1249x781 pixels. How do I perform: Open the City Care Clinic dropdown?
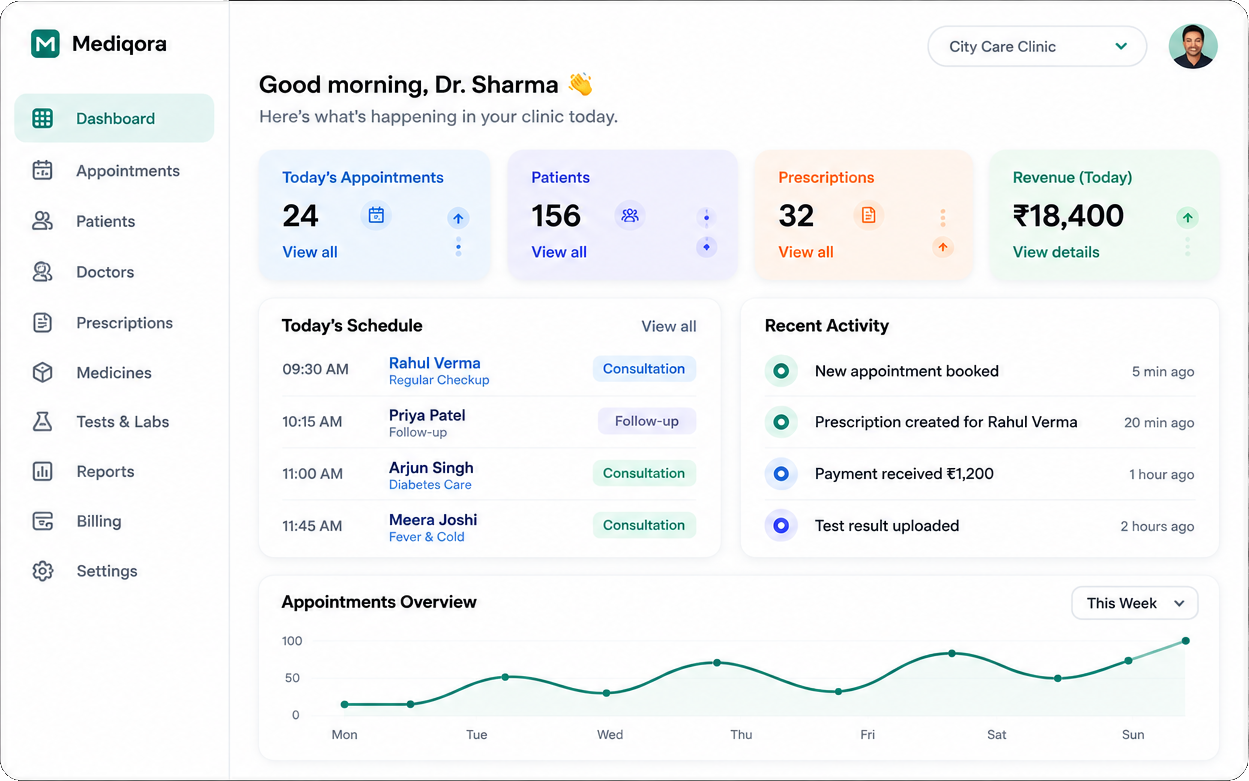pyautogui.click(x=1037, y=46)
